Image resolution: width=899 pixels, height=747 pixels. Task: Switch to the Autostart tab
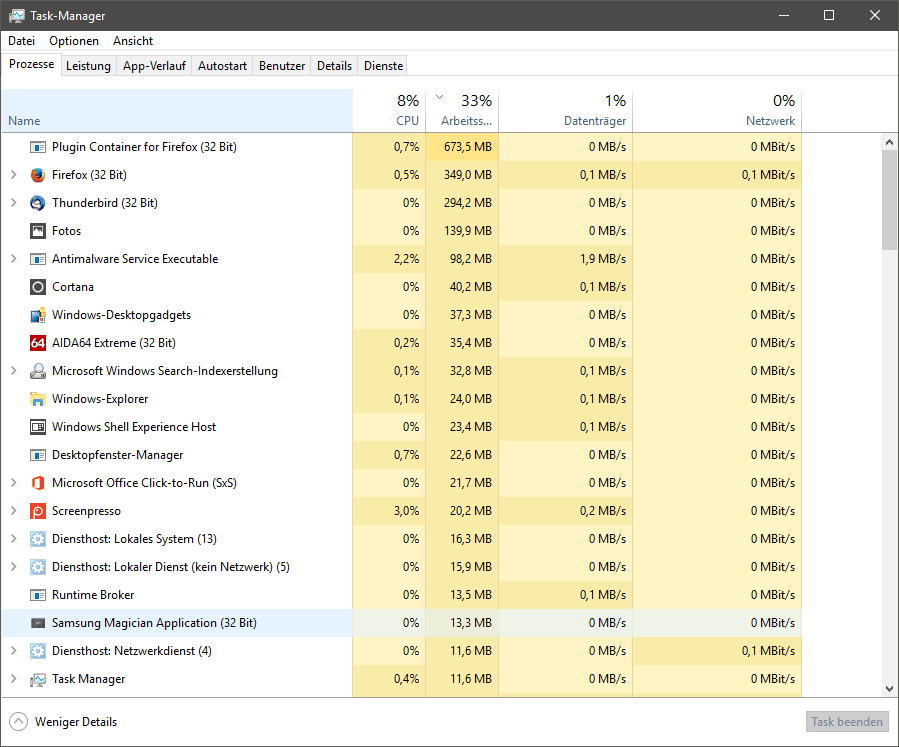coord(222,66)
